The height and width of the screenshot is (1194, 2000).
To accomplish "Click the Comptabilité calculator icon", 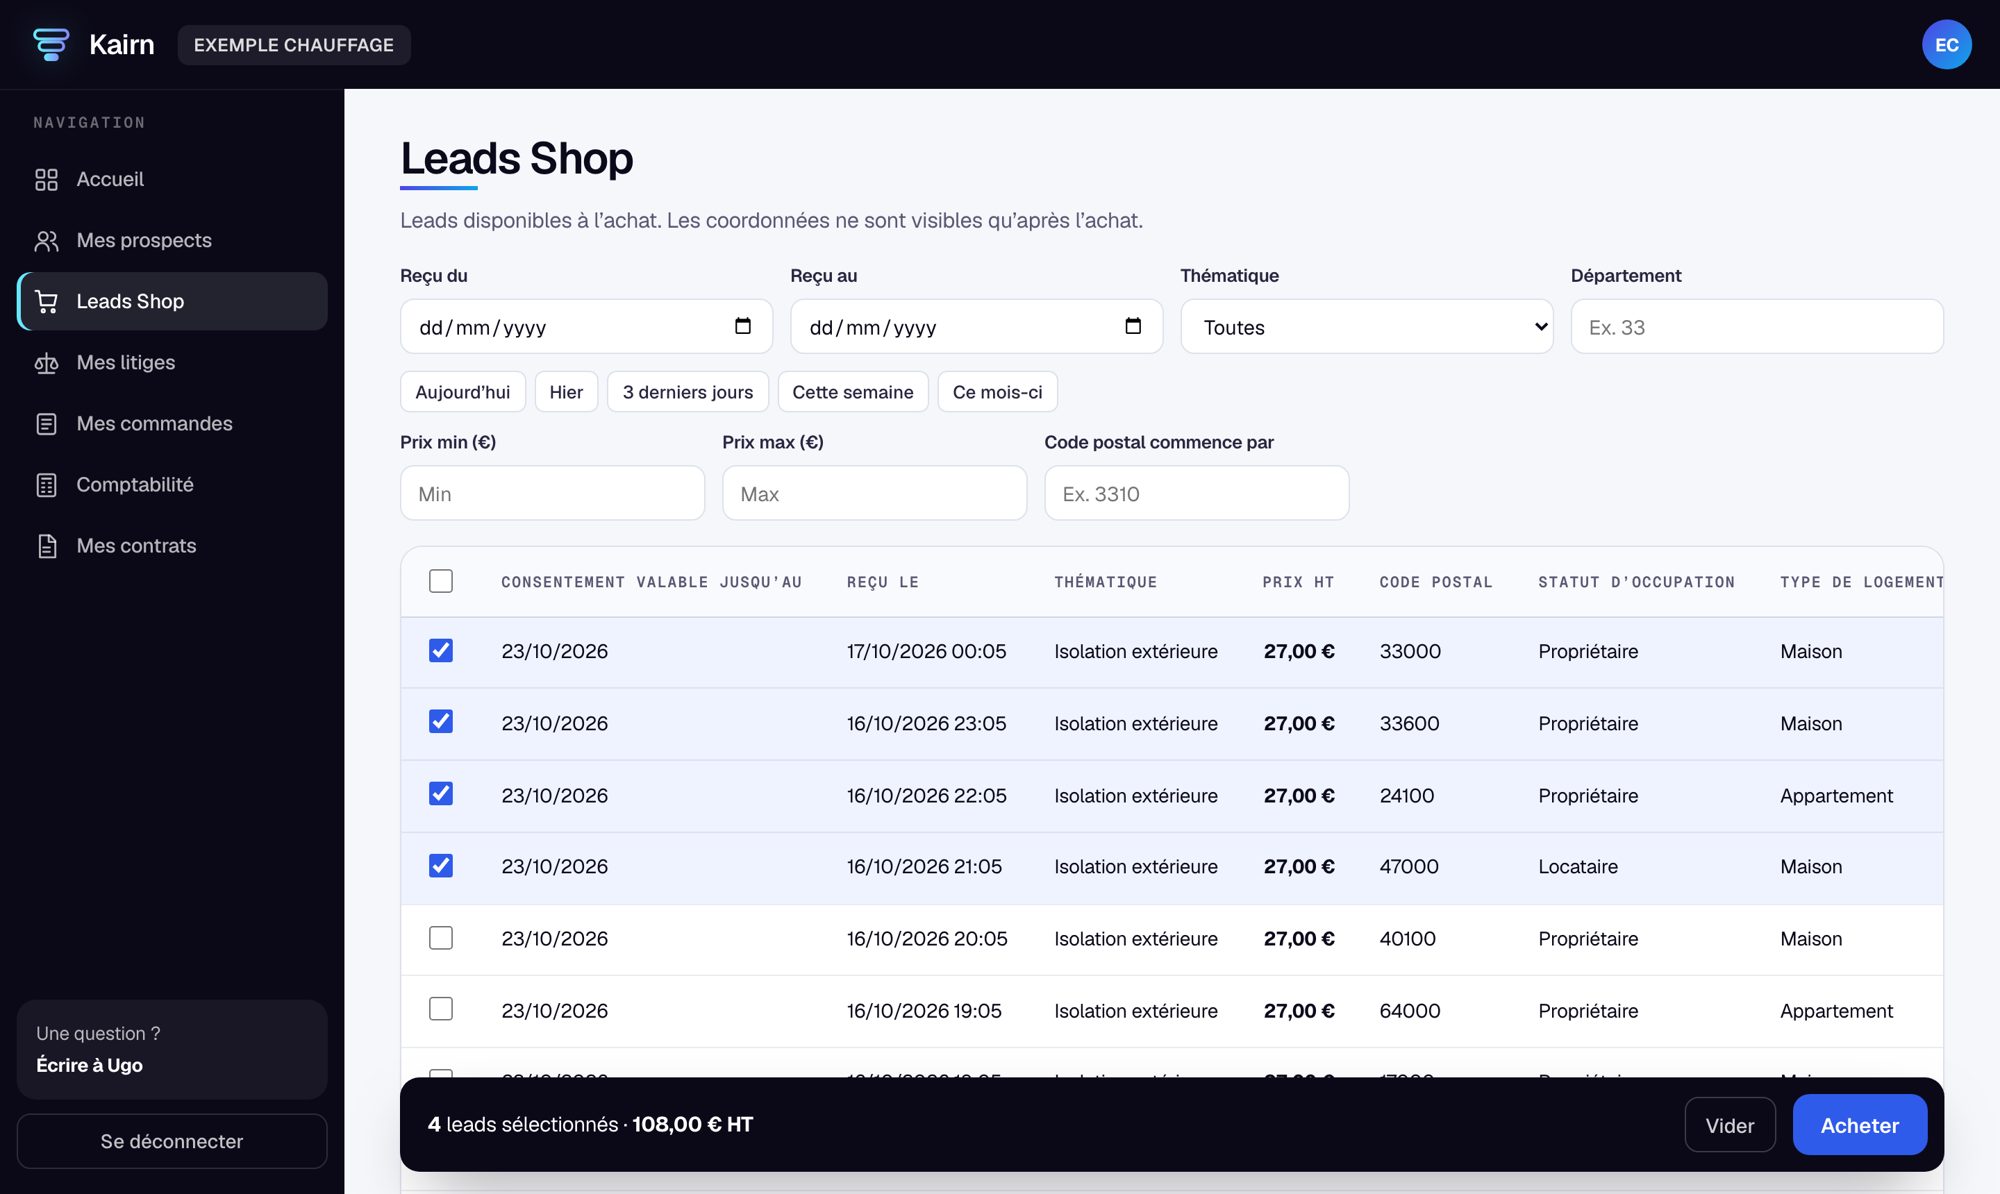I will [46, 484].
